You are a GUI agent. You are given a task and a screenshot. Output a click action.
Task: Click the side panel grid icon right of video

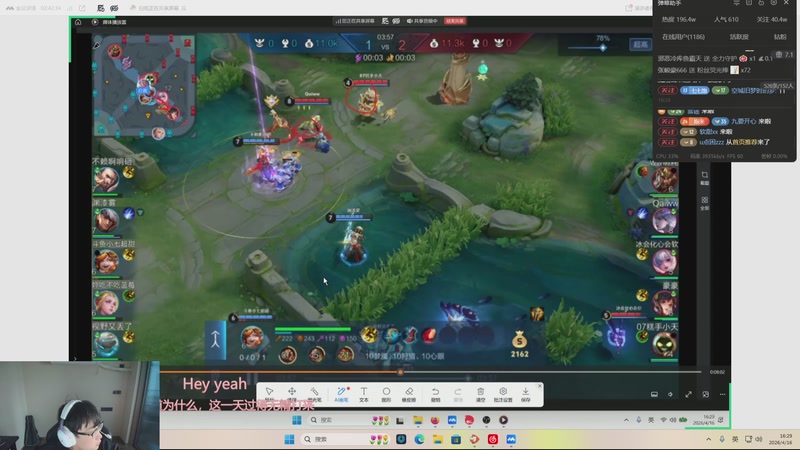(x=705, y=202)
